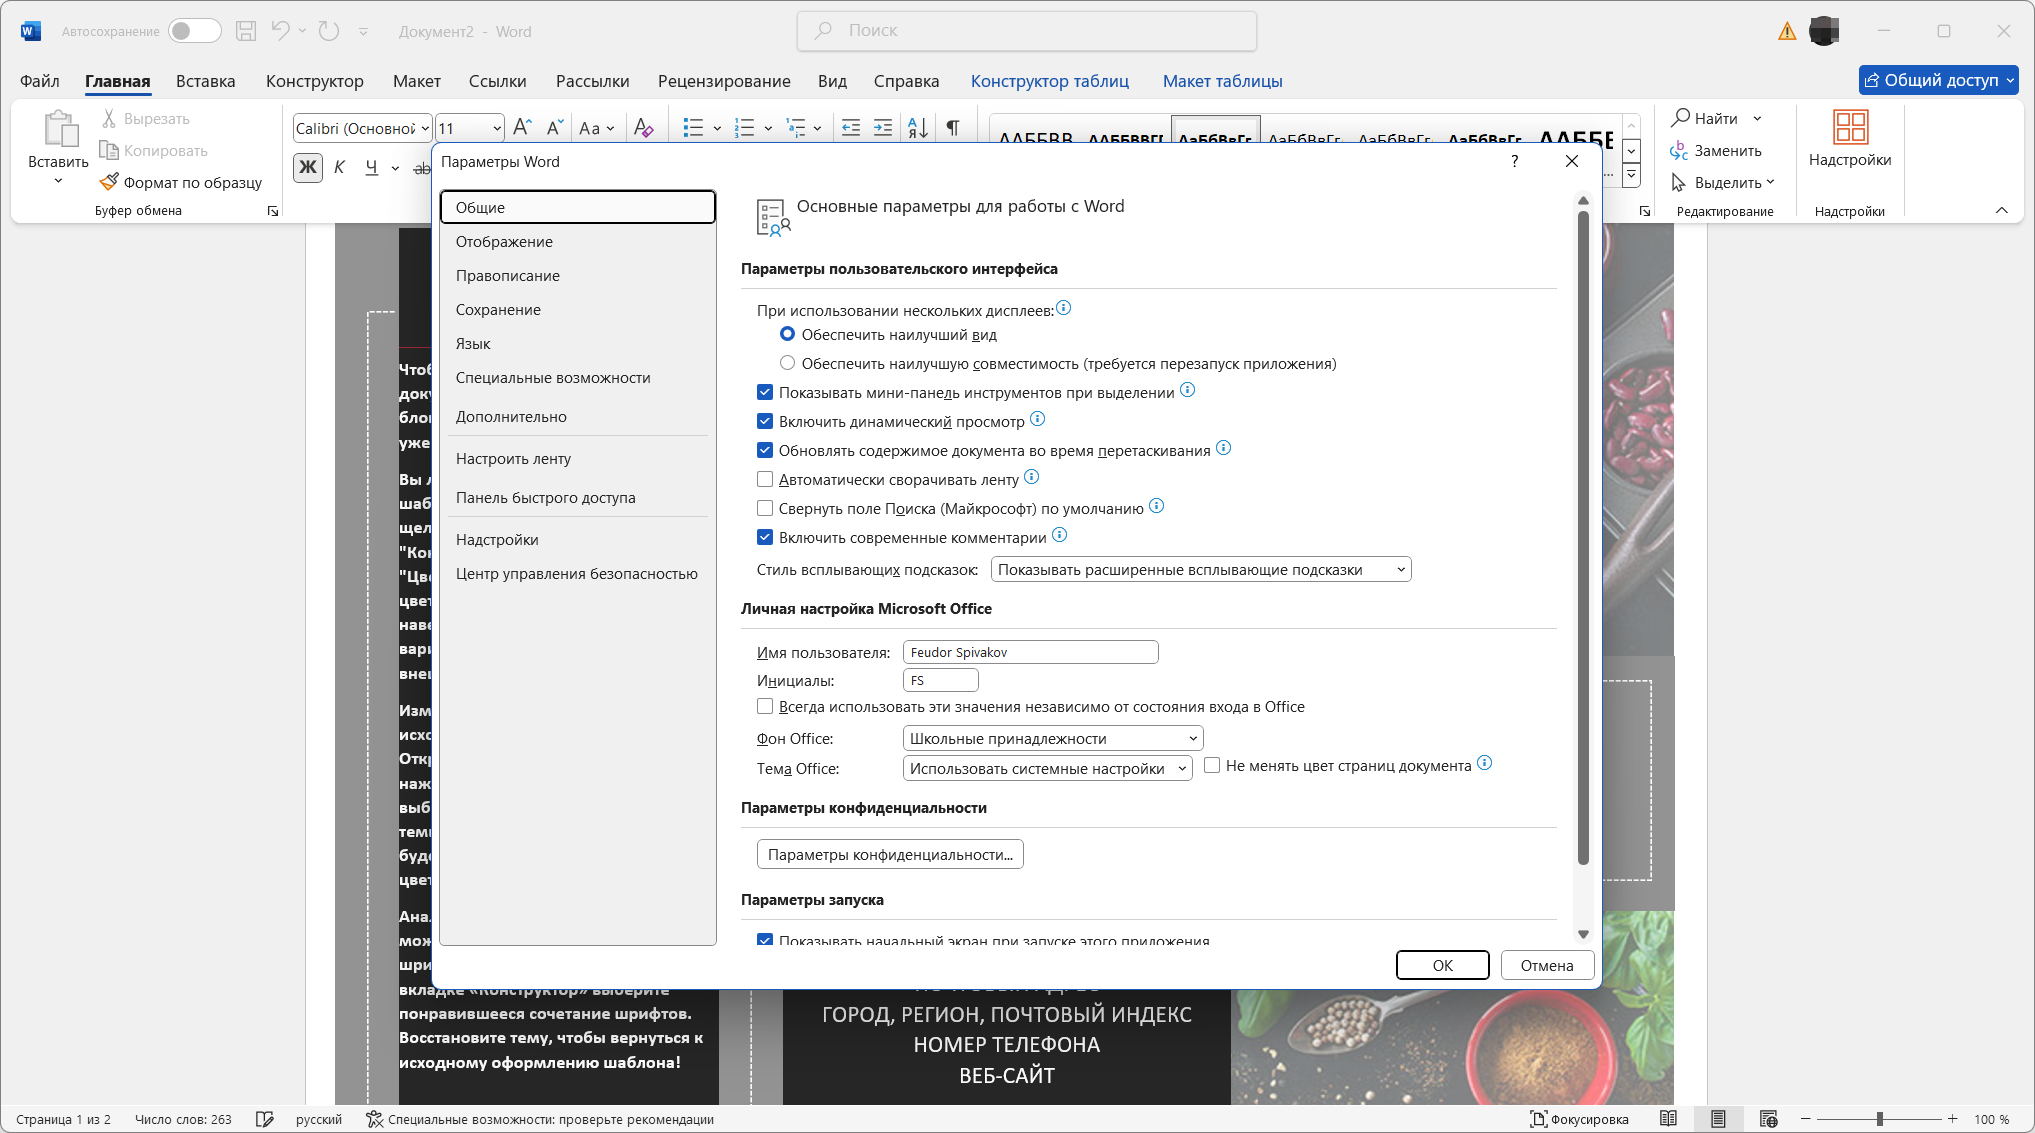
Task: Click Focus (Фокусировка) mode in status bar
Action: (1579, 1119)
